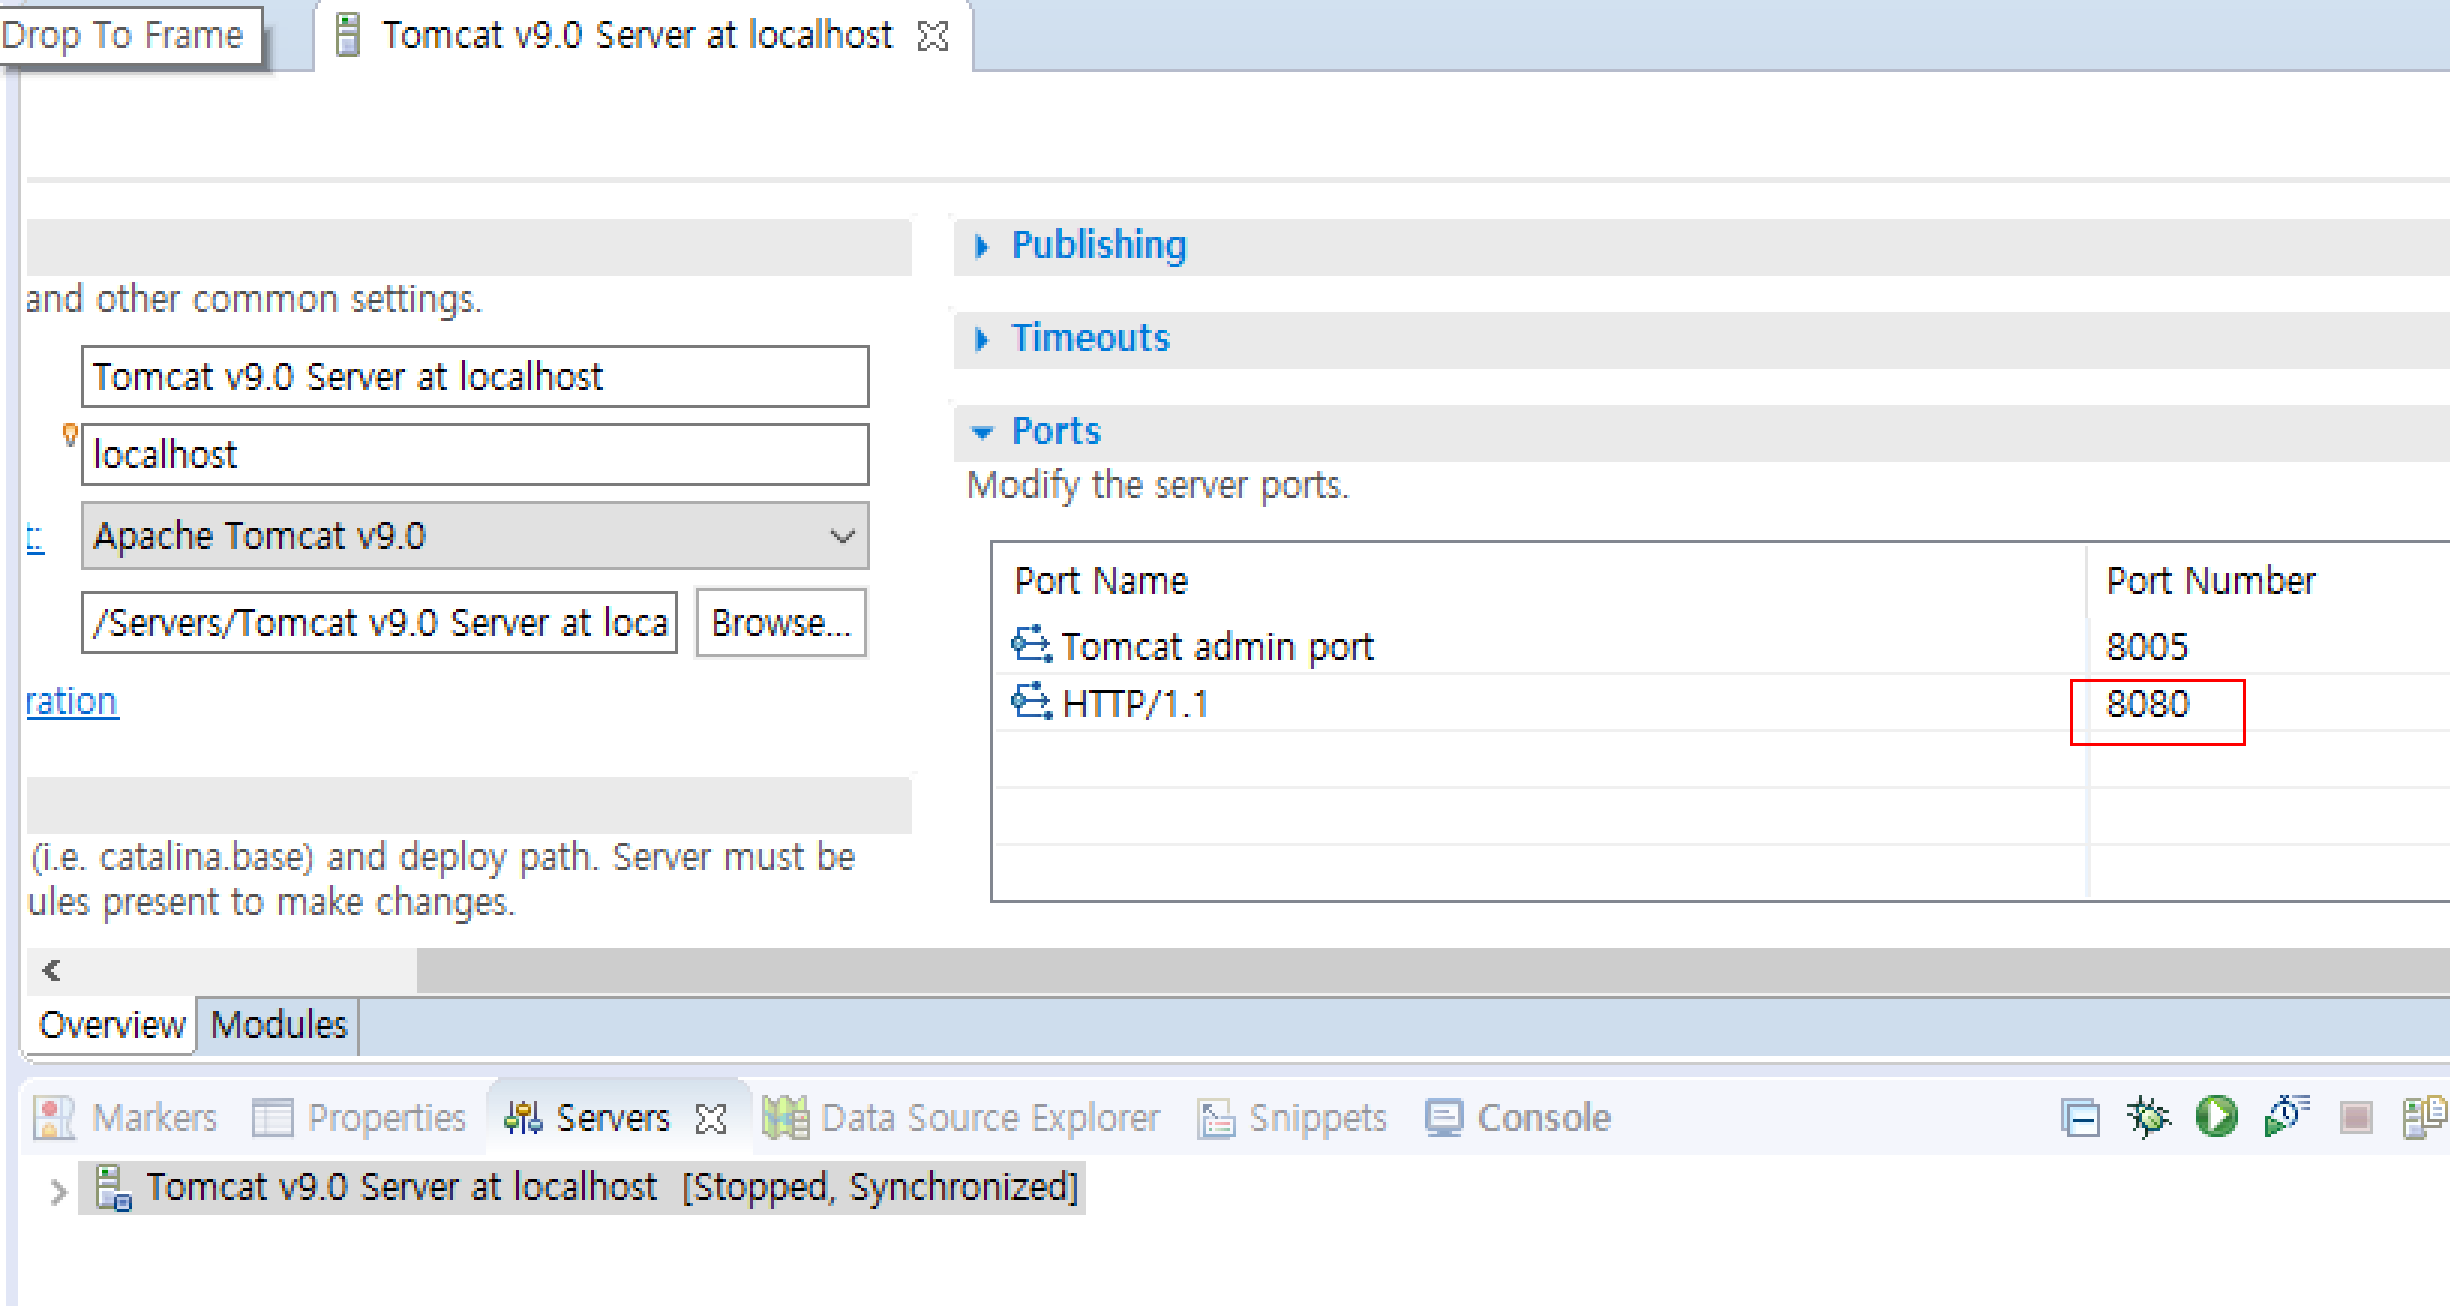Switch to the Modules tab
This screenshot has height=1306, width=2450.
click(x=279, y=1025)
